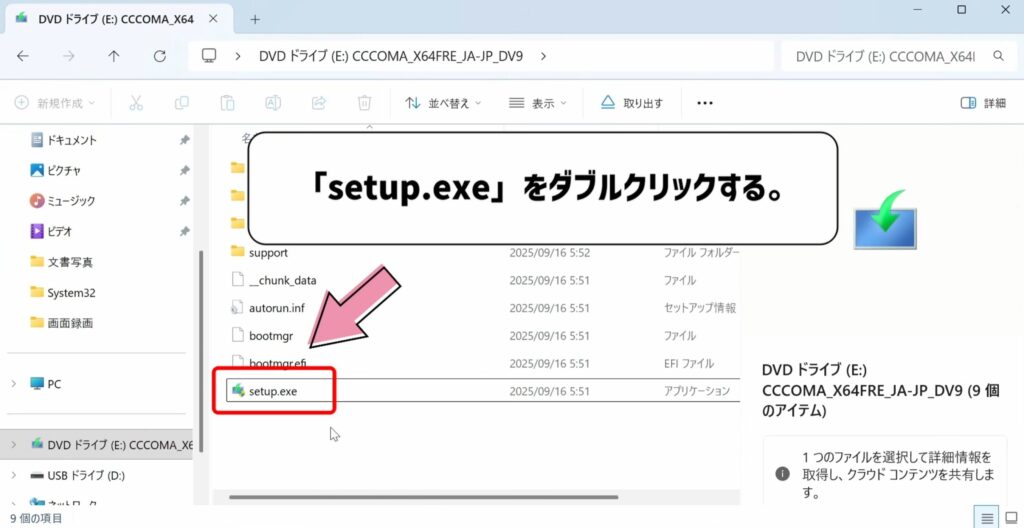Go up one folder level
The image size is (1024, 528).
pyautogui.click(x=114, y=56)
